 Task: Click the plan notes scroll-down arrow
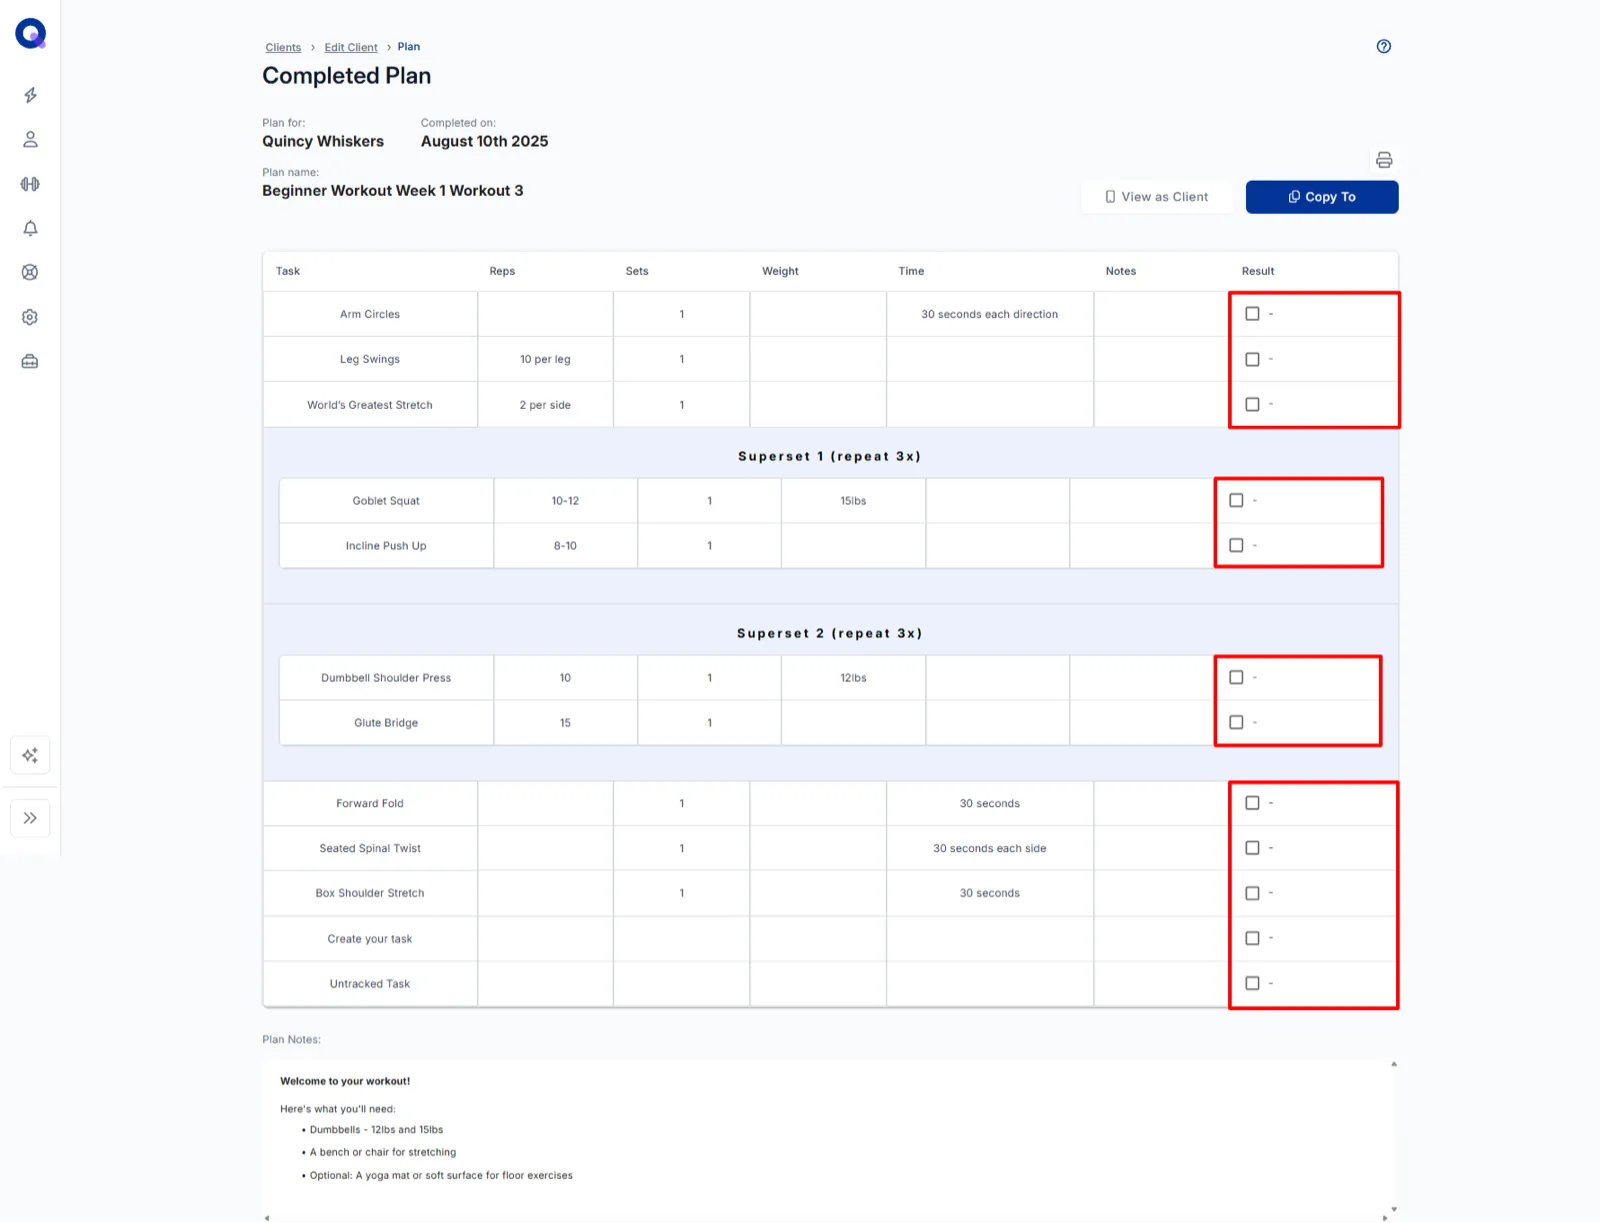pyautogui.click(x=1393, y=1210)
